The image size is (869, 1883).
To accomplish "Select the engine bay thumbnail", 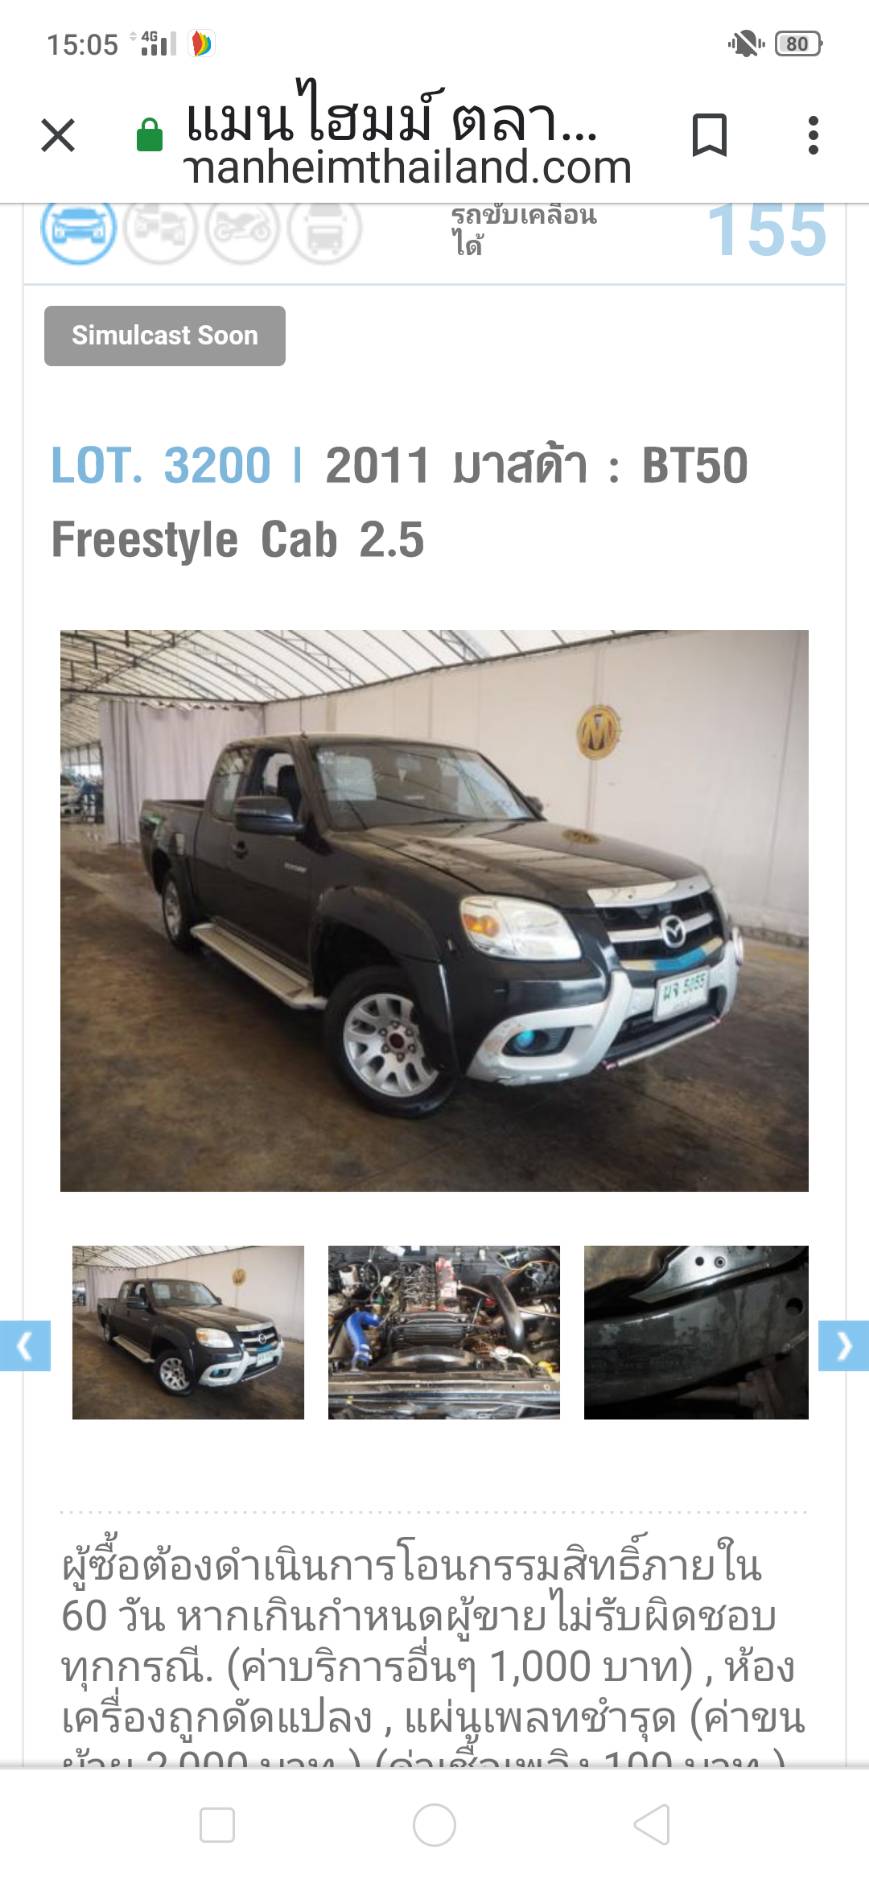I will pyautogui.click(x=444, y=1332).
